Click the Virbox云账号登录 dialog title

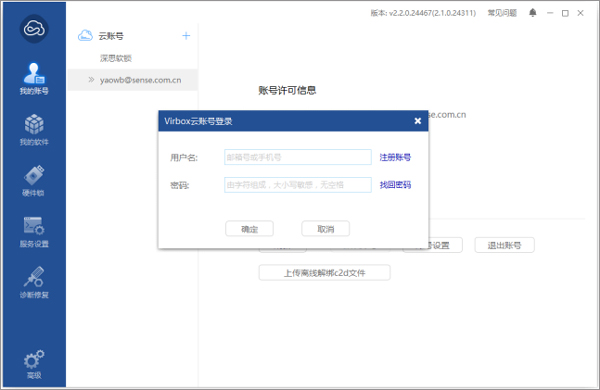pos(198,121)
